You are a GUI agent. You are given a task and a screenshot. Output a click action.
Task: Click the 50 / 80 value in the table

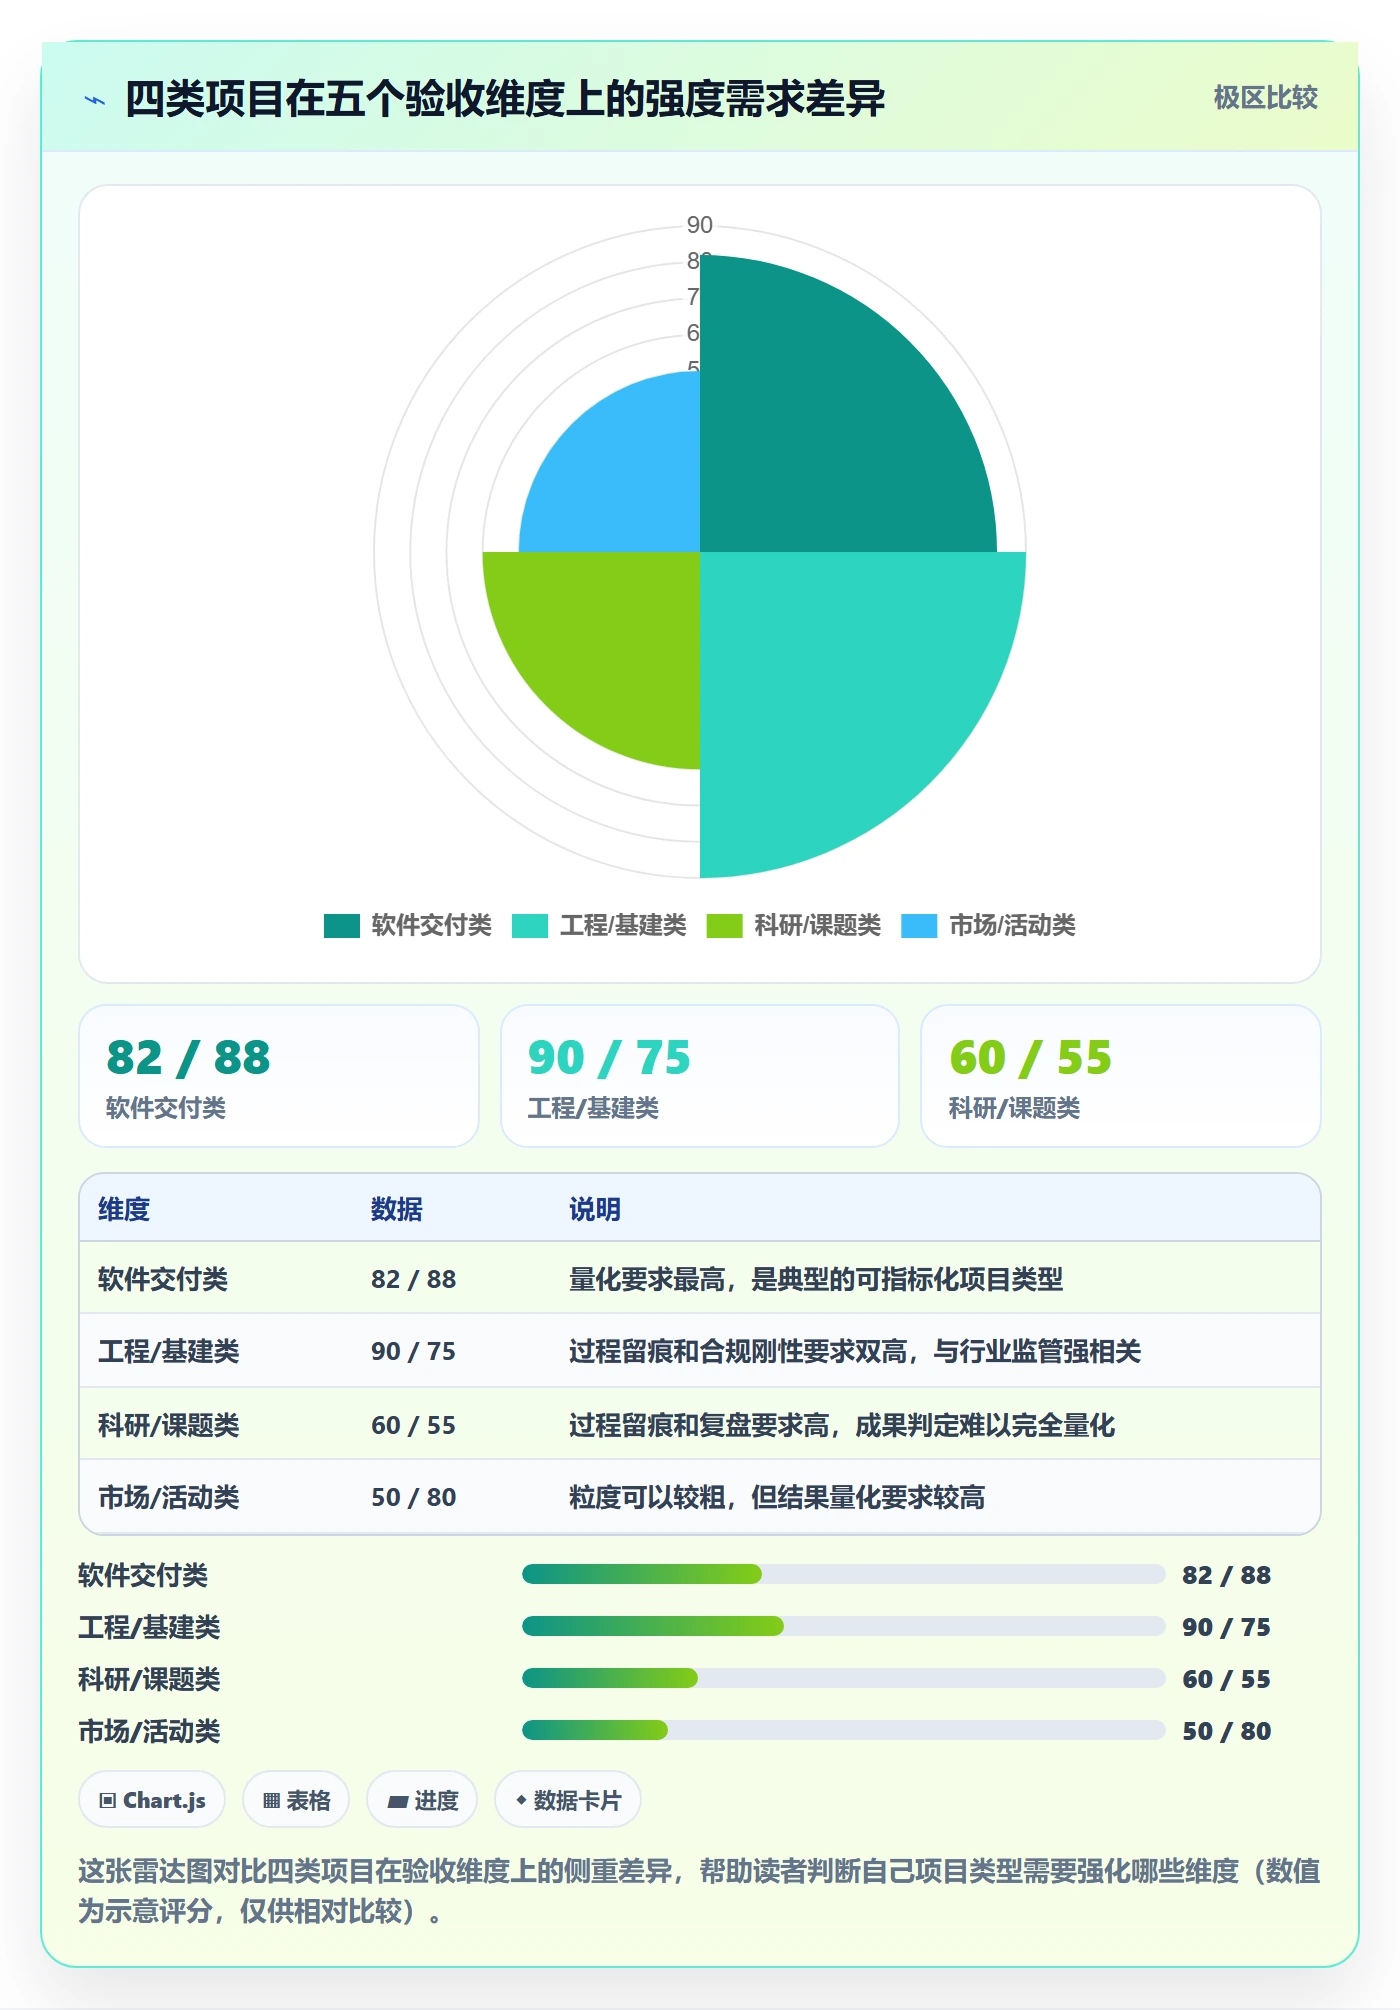pos(414,1497)
